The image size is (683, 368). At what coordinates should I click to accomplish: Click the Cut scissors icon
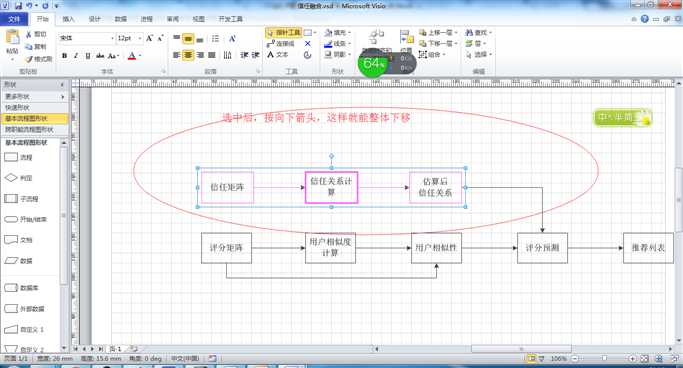[29, 34]
